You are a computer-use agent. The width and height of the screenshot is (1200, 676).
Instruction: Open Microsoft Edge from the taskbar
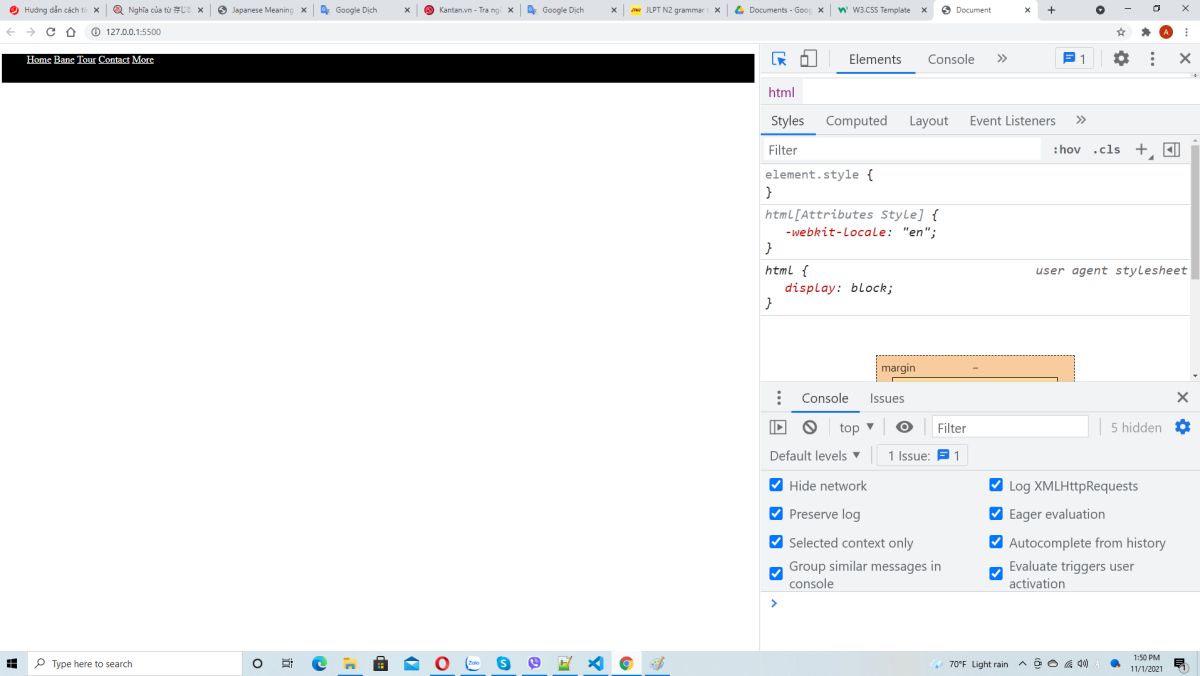319,663
